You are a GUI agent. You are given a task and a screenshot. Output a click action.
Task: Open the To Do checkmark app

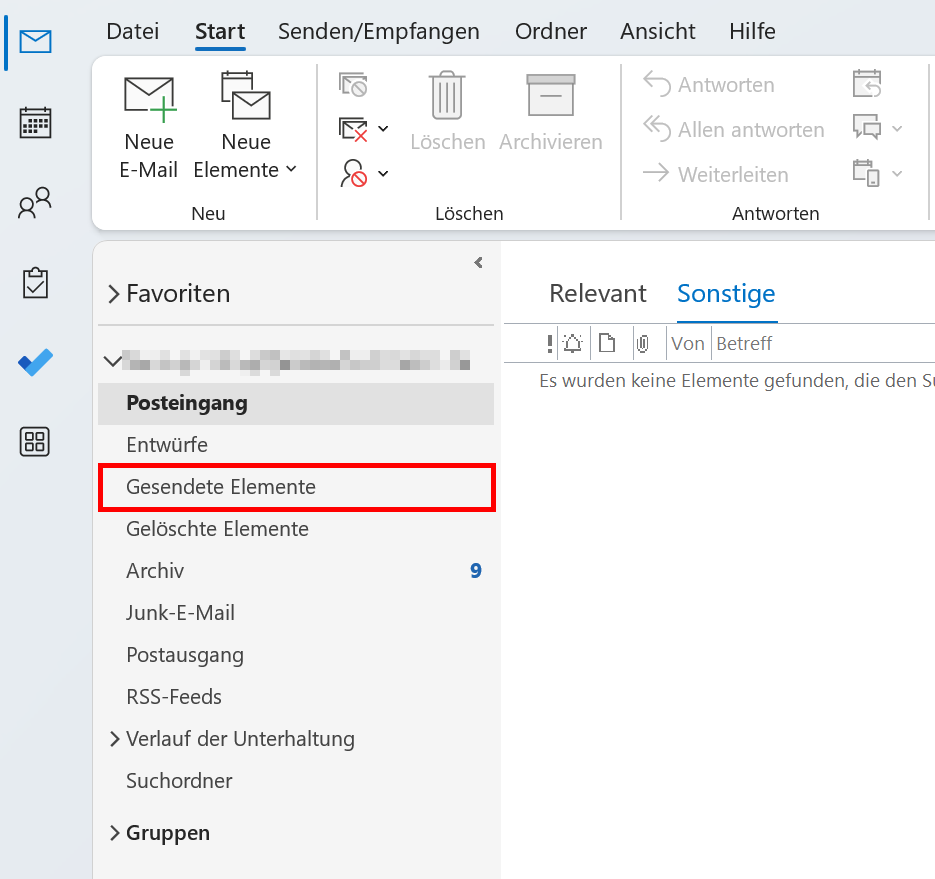pos(35,362)
